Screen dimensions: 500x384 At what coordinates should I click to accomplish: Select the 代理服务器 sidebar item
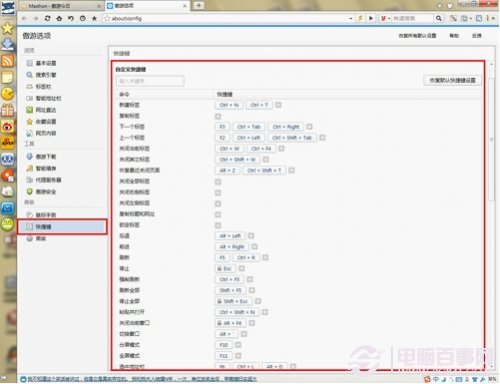point(44,180)
